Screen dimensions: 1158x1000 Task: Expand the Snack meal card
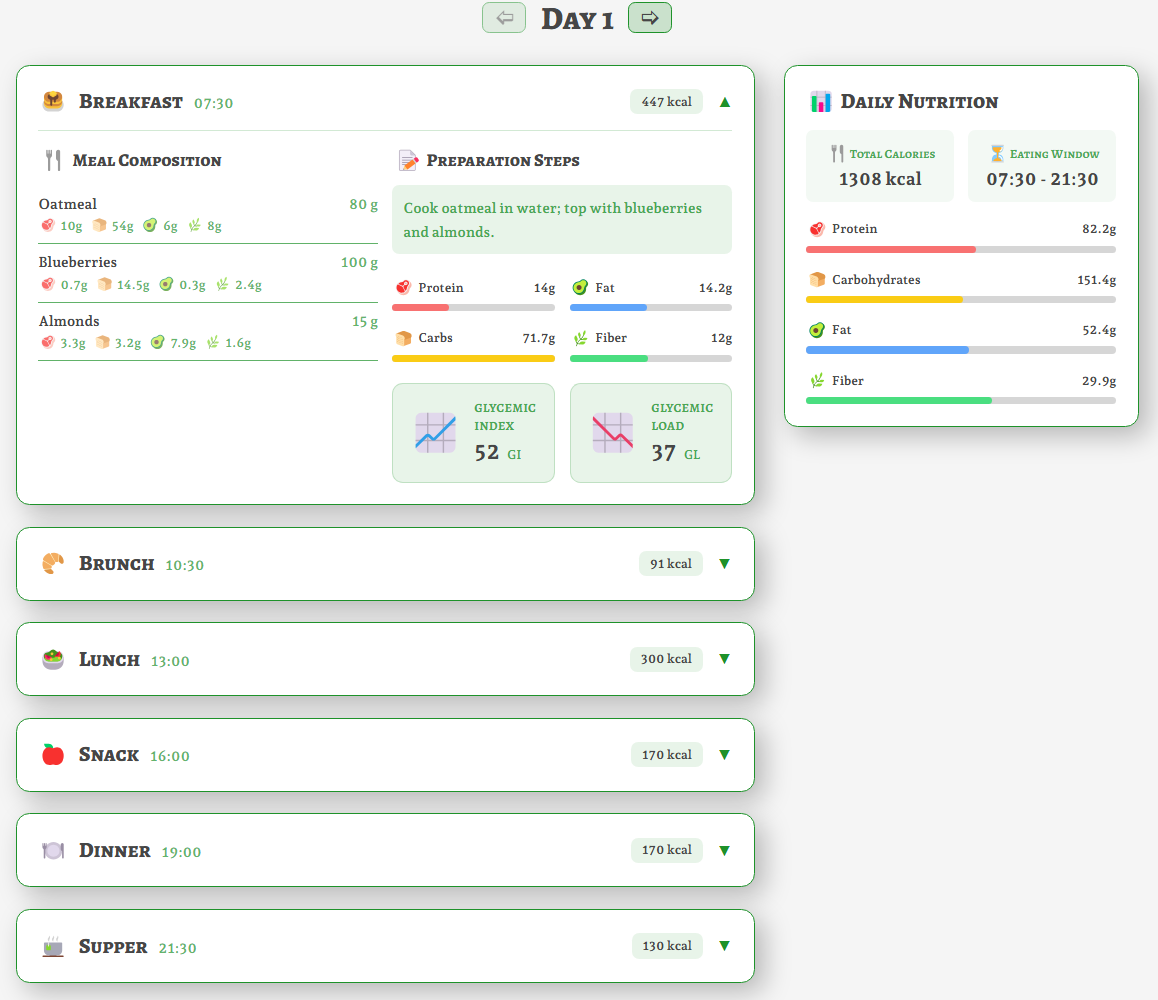[x=724, y=754]
